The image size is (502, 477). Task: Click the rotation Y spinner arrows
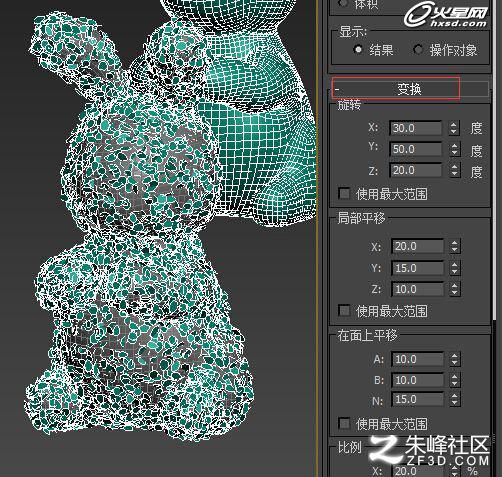[454, 149]
